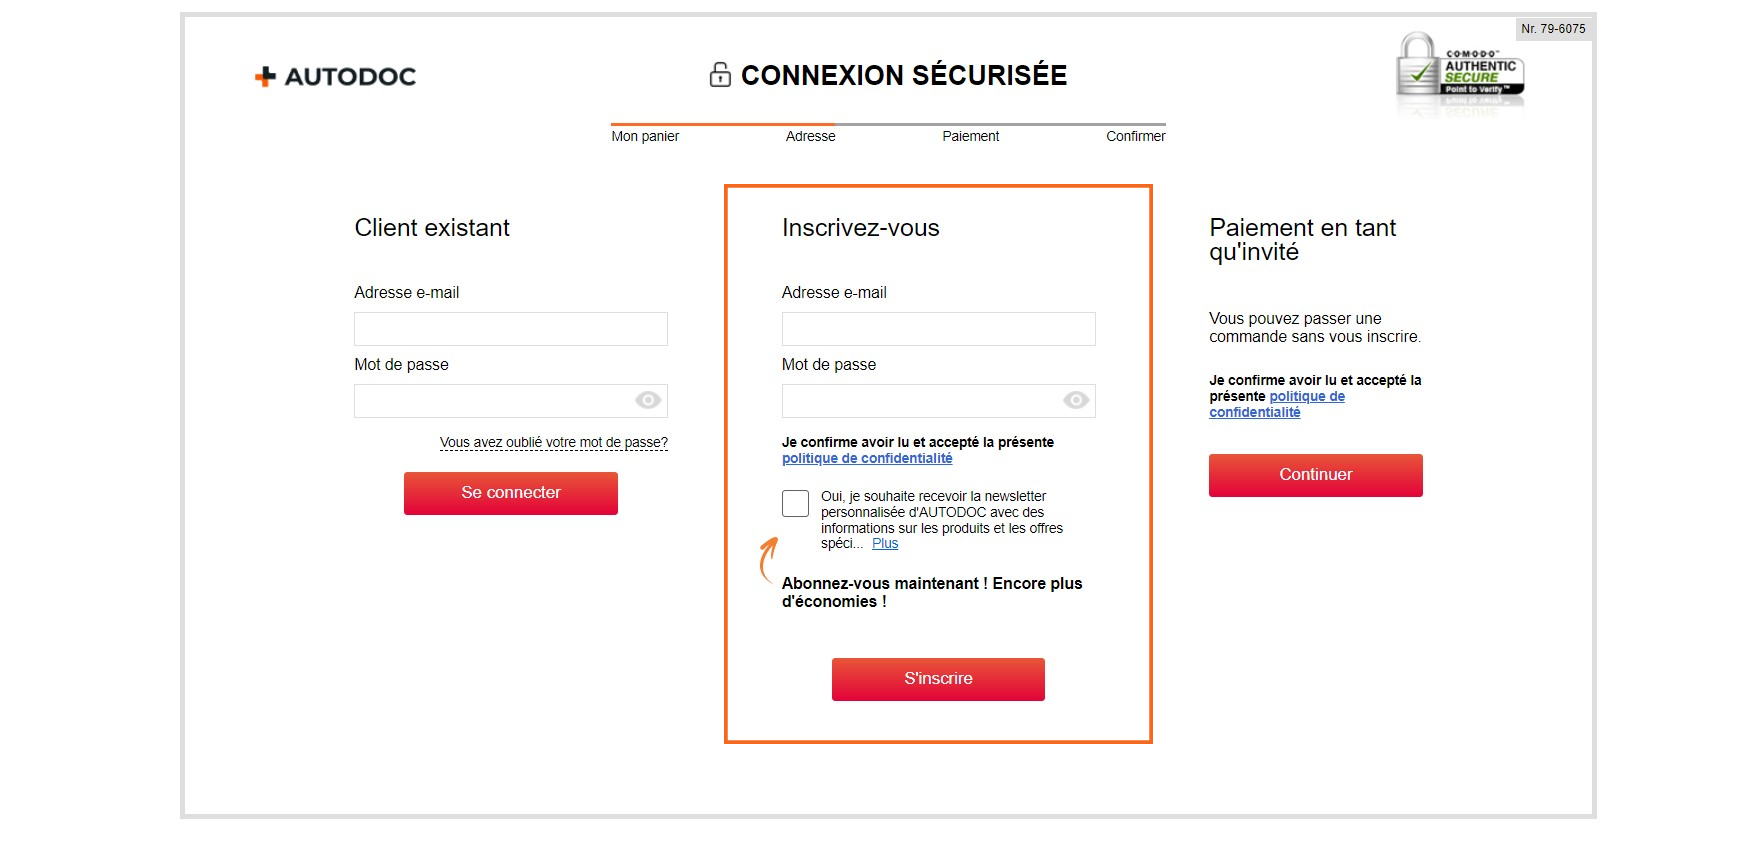Tick the AUTODOC newsletter checkbox

pyautogui.click(x=795, y=503)
